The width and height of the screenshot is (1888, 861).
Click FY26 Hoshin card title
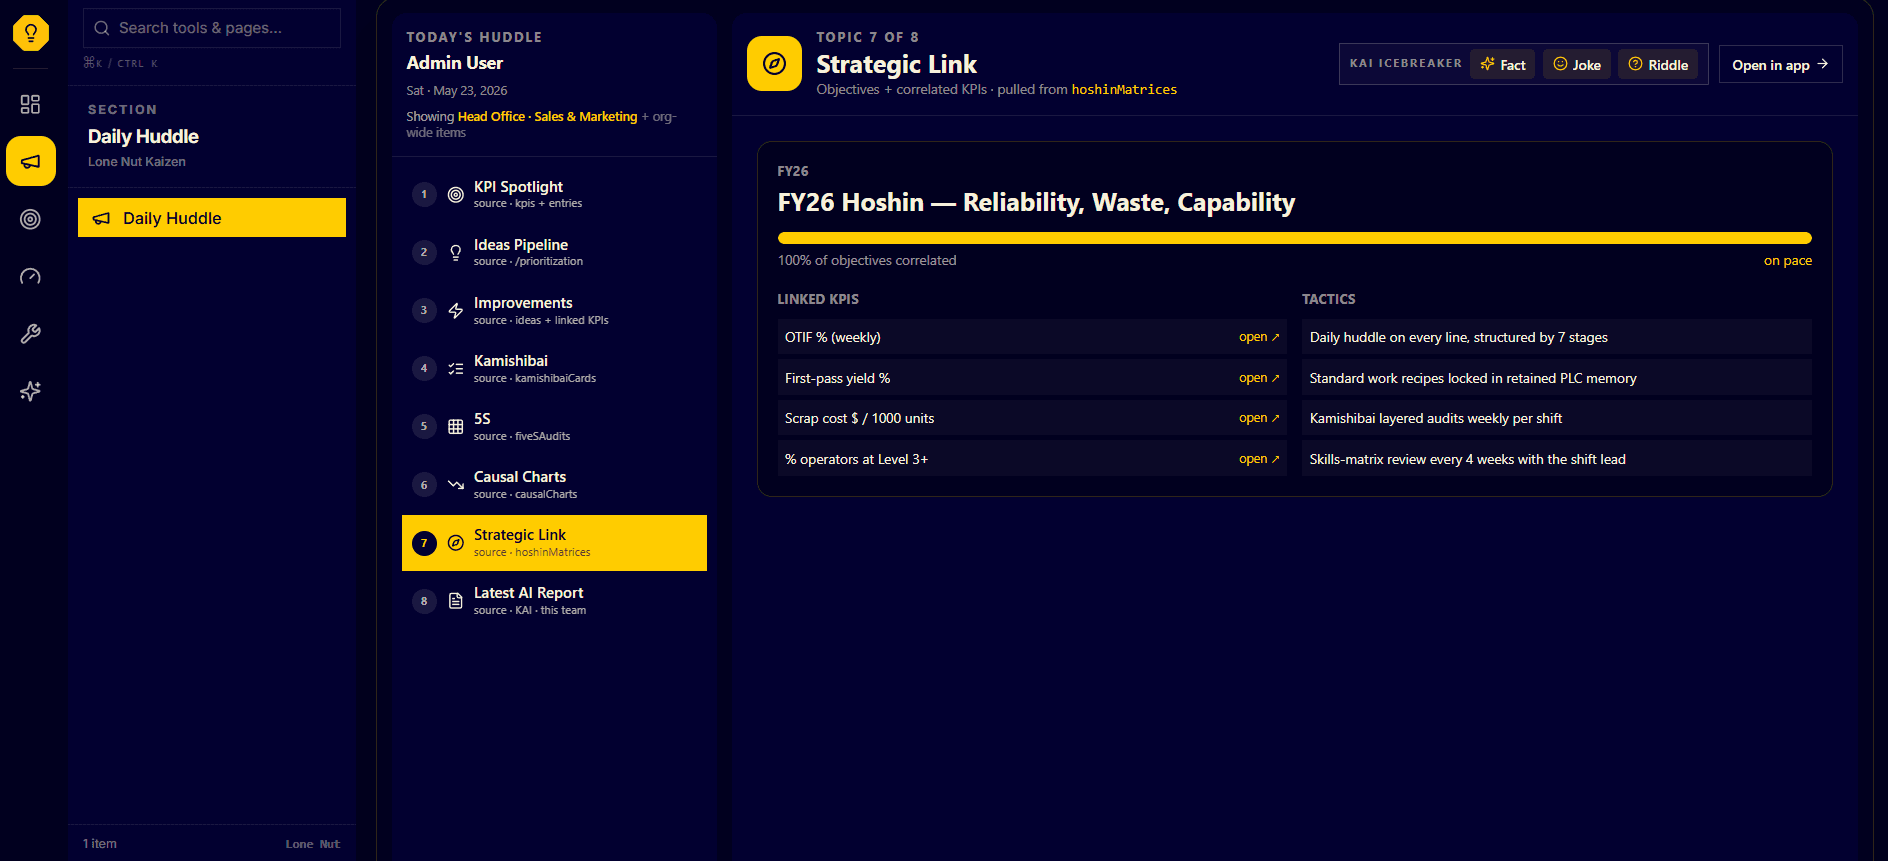(1036, 203)
